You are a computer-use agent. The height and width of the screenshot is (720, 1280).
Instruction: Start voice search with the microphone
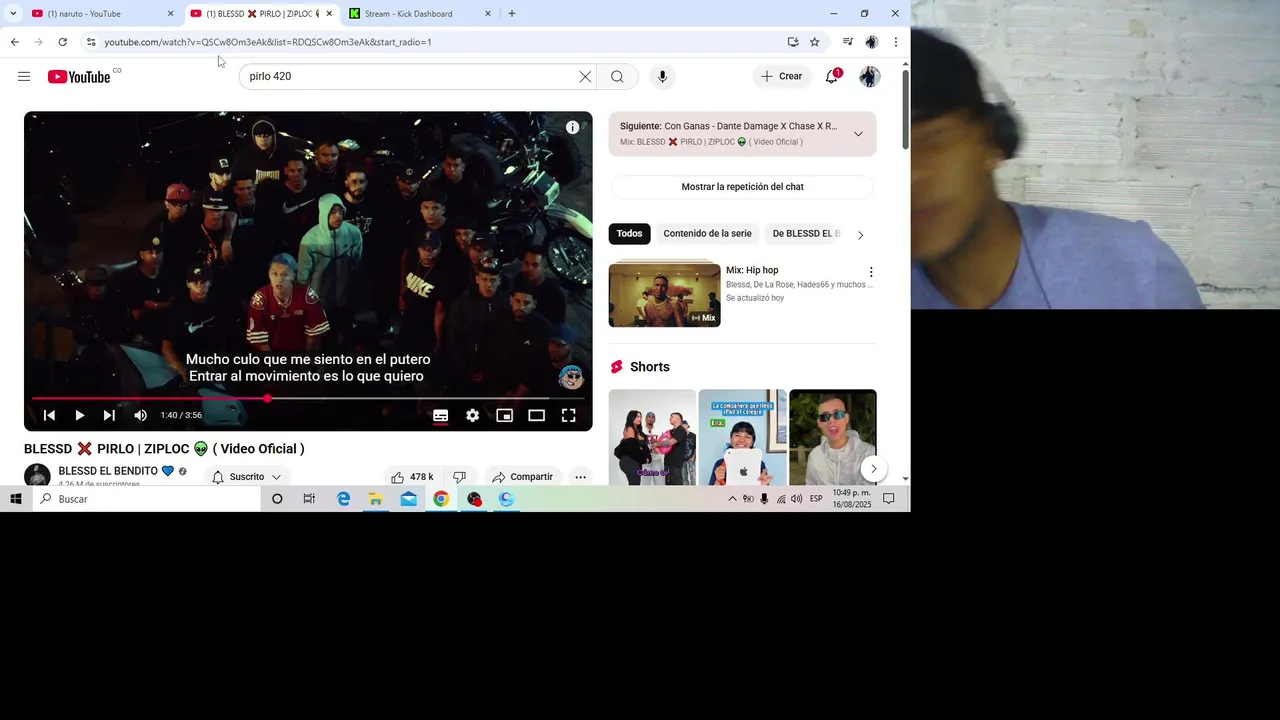(x=662, y=76)
